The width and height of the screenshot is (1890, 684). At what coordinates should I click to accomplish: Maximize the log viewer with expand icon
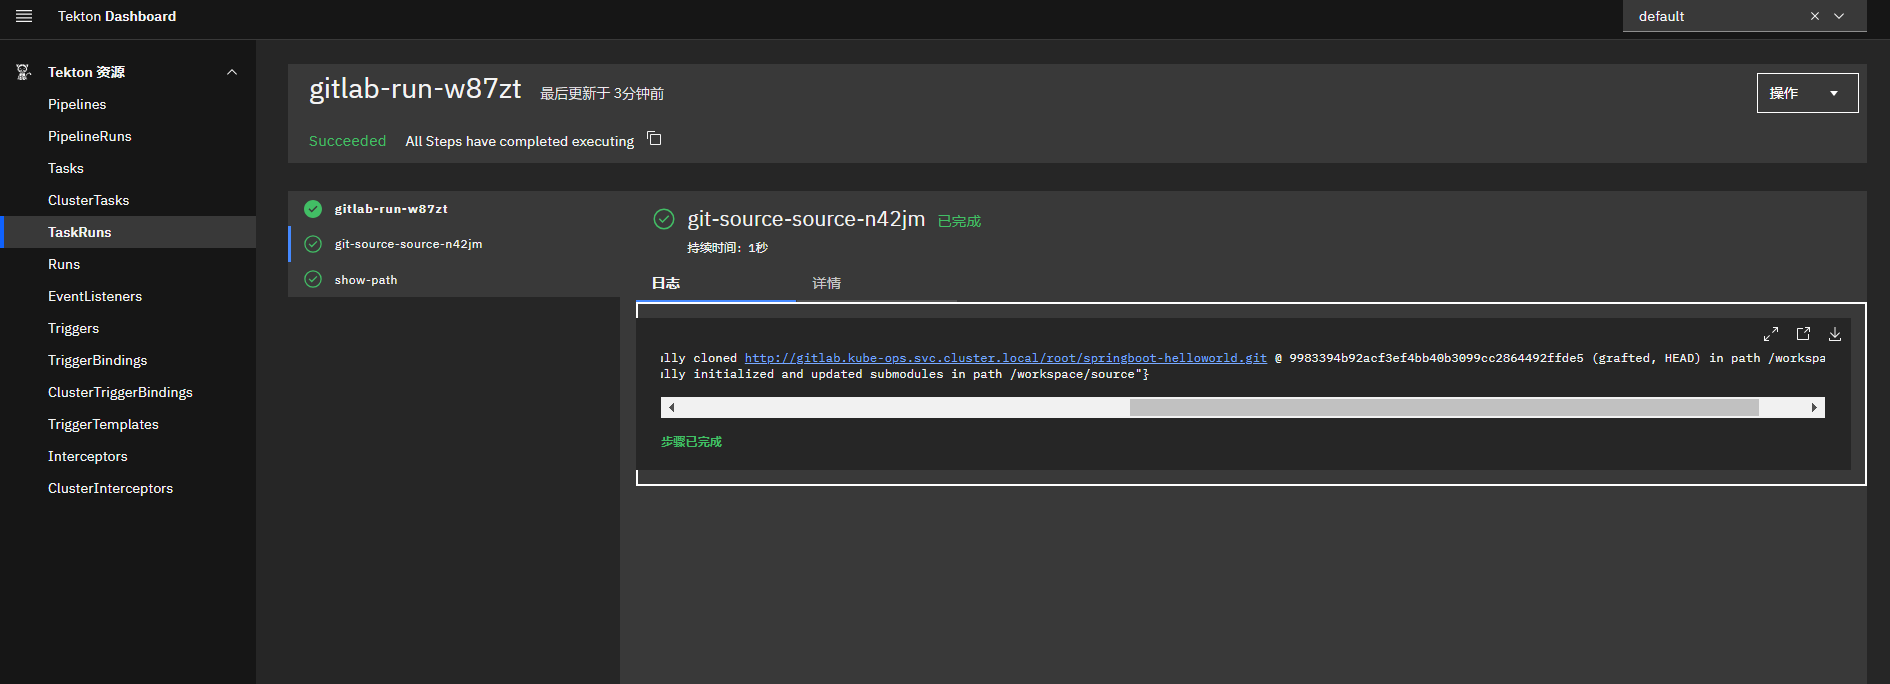click(x=1770, y=334)
